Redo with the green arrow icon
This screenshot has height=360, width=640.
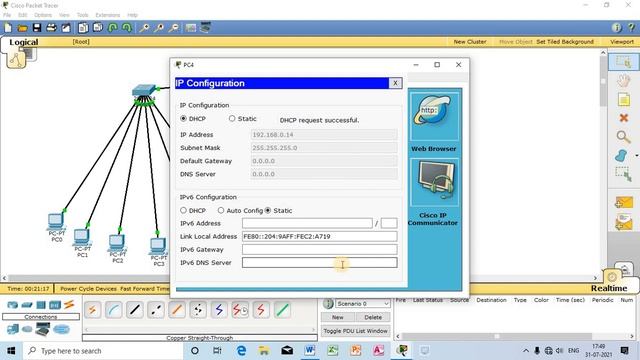coord(127,28)
